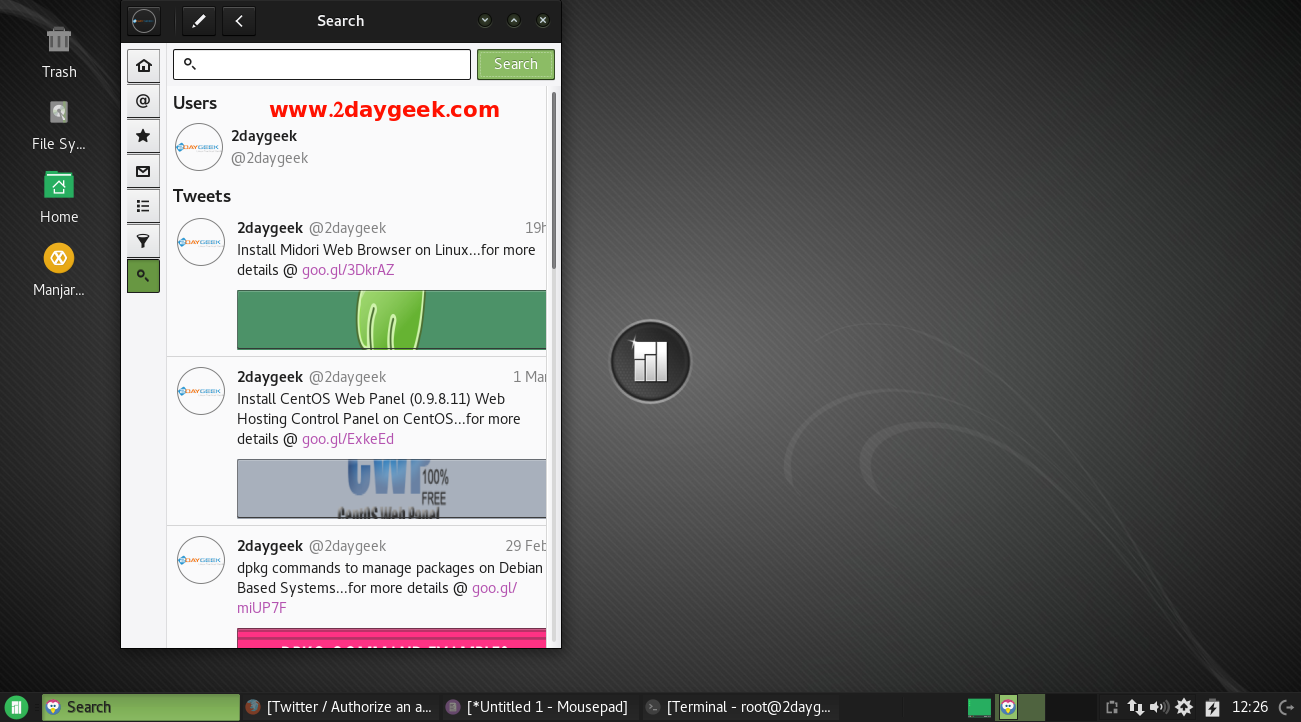Viewport: 1301px width, 722px height.
Task: Click the 12:26 clock
Action: (1250, 707)
